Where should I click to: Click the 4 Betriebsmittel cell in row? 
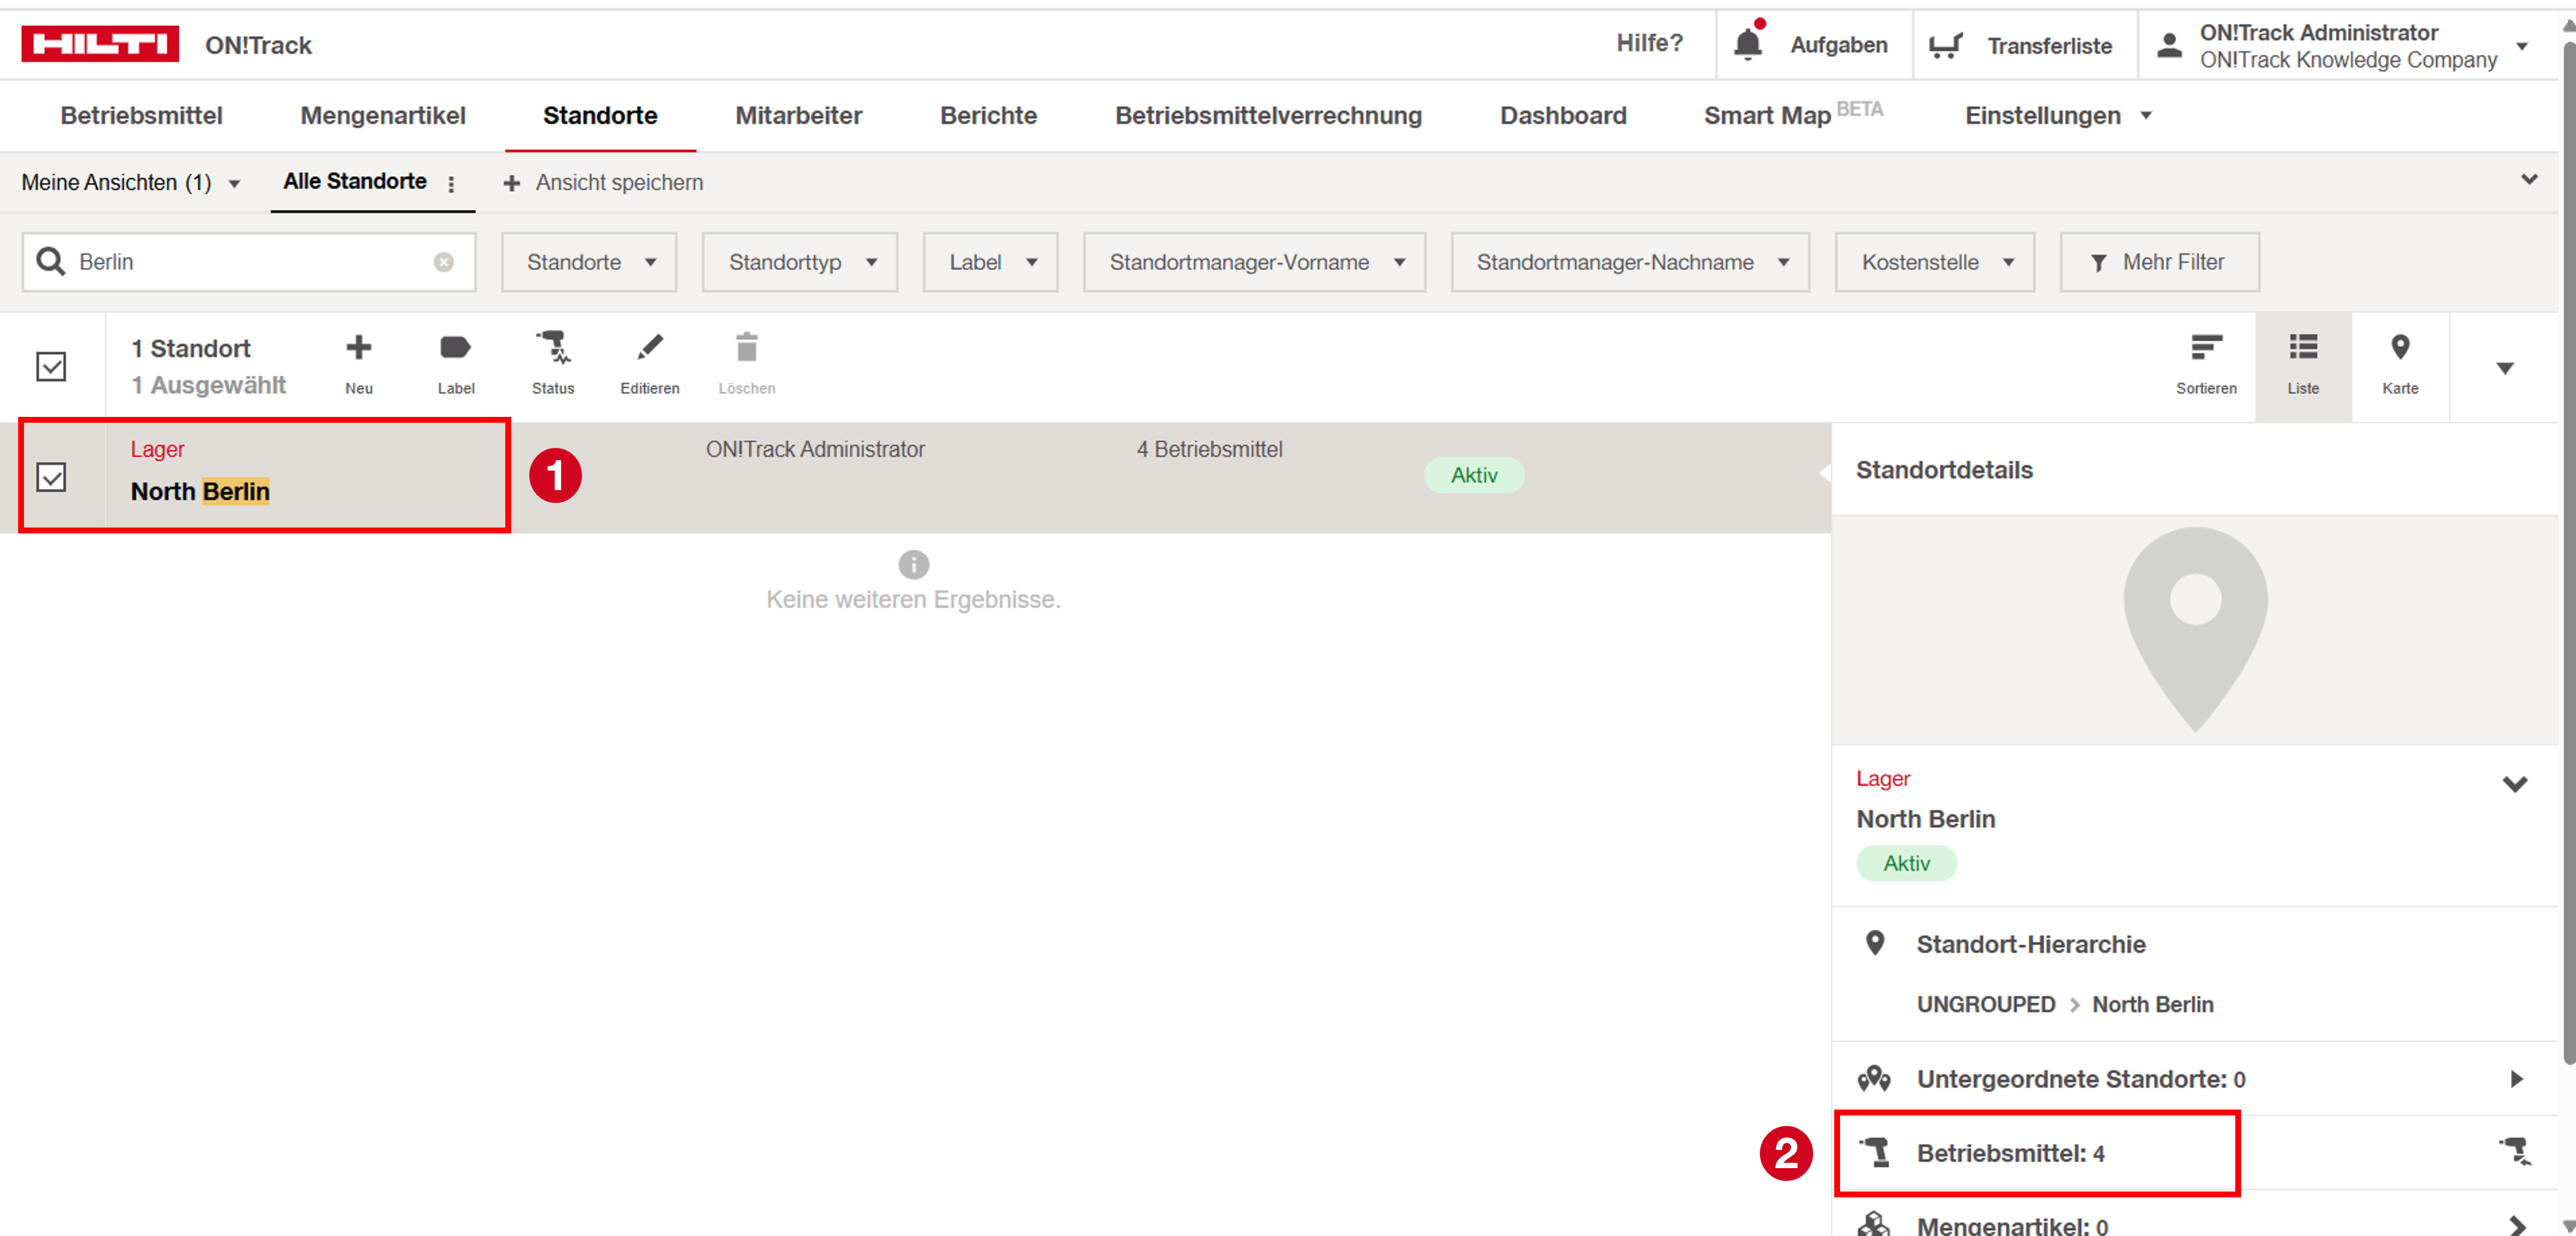[x=1209, y=449]
